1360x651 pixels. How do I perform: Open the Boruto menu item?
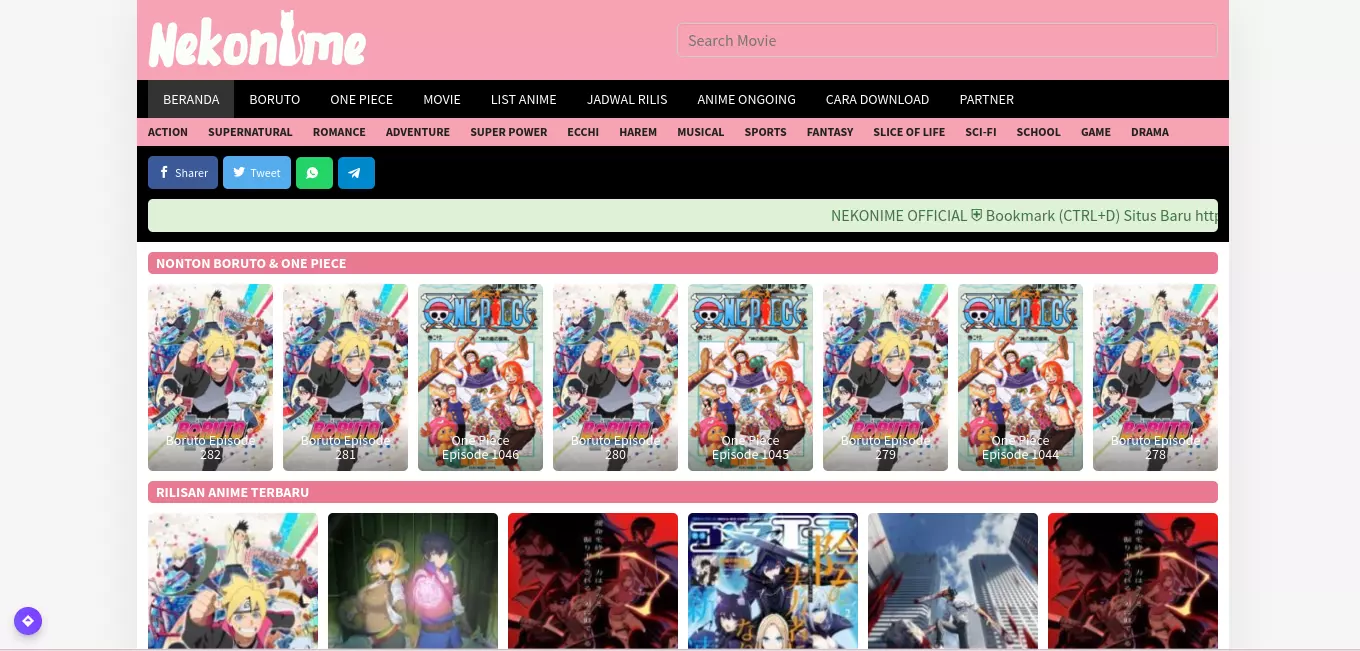tap(275, 99)
